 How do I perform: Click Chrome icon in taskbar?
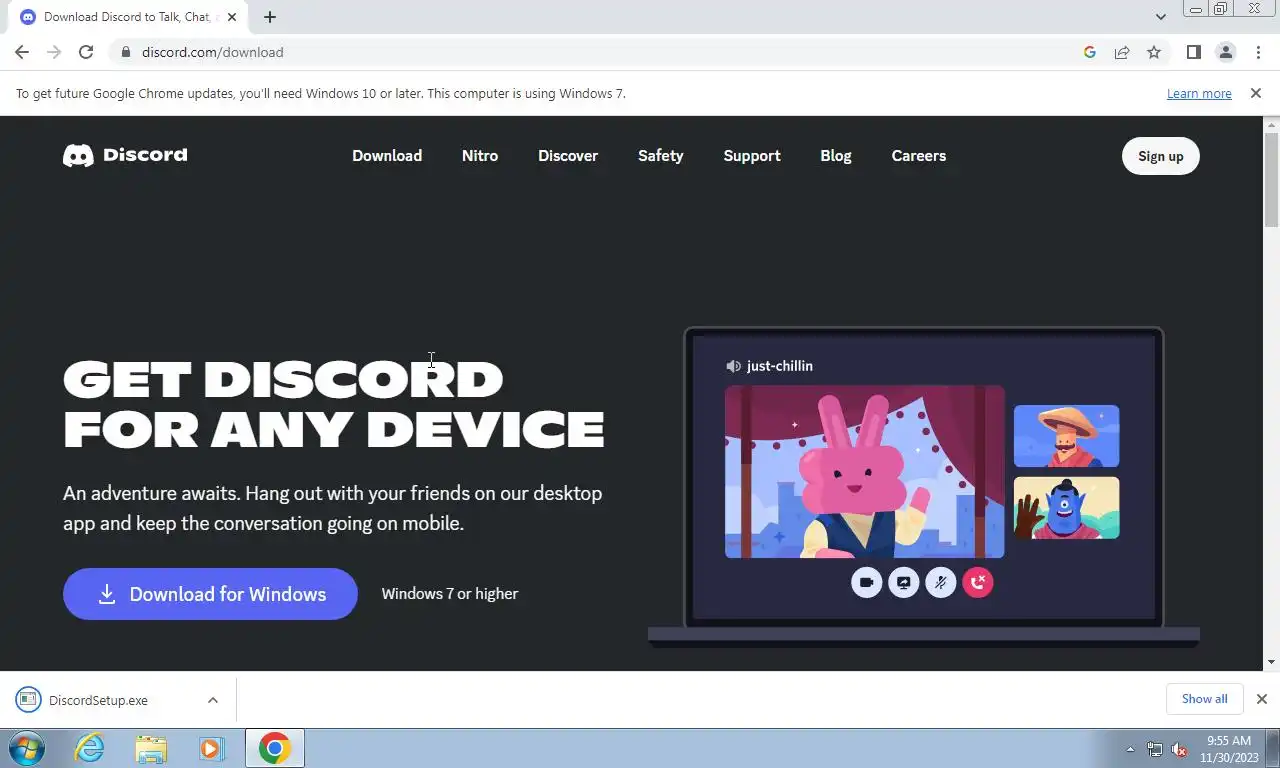[x=274, y=748]
